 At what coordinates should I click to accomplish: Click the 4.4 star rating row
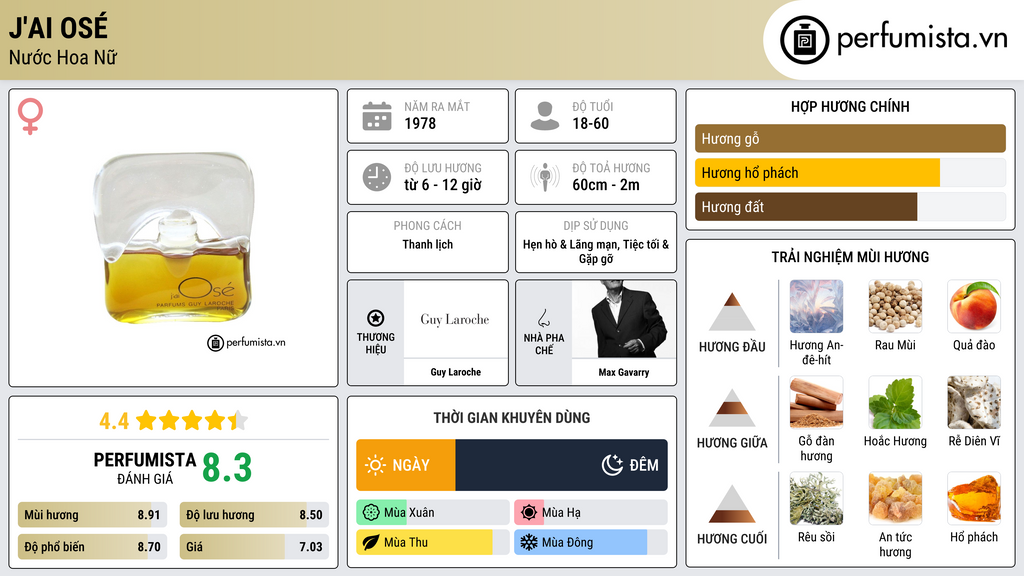[x=173, y=421]
